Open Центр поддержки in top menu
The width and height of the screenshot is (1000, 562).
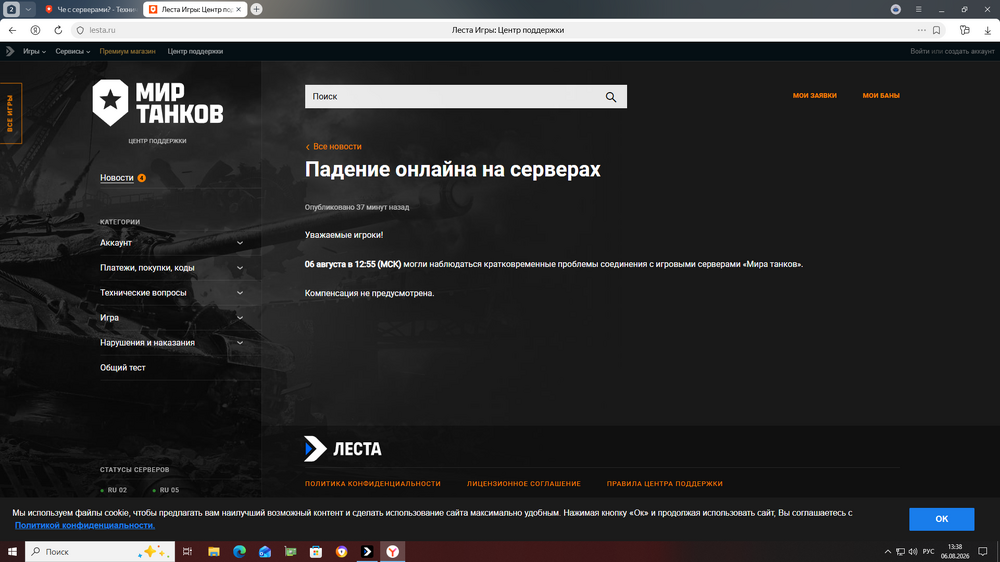[x=195, y=51]
